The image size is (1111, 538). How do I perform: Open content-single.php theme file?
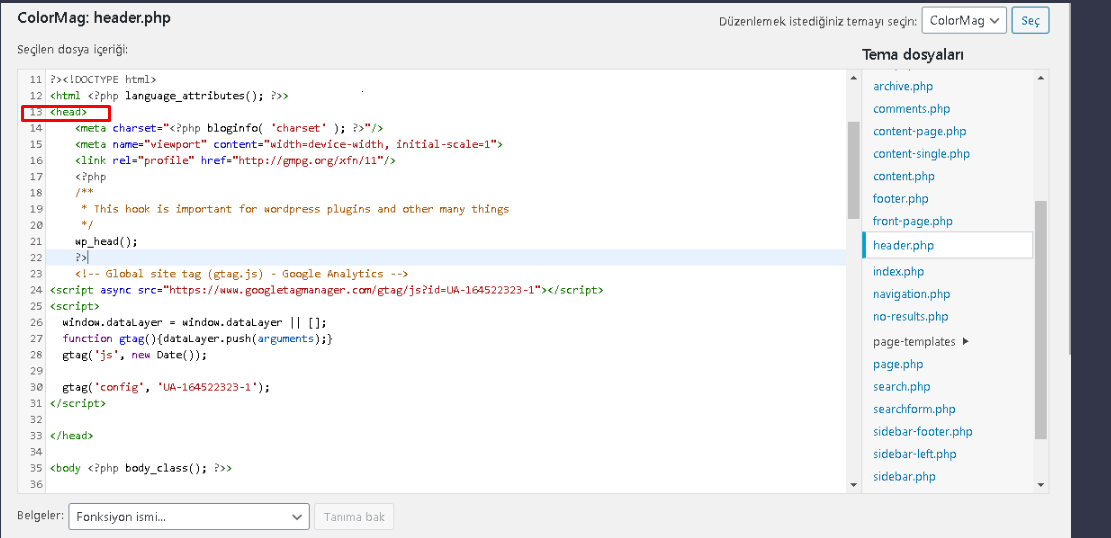921,154
